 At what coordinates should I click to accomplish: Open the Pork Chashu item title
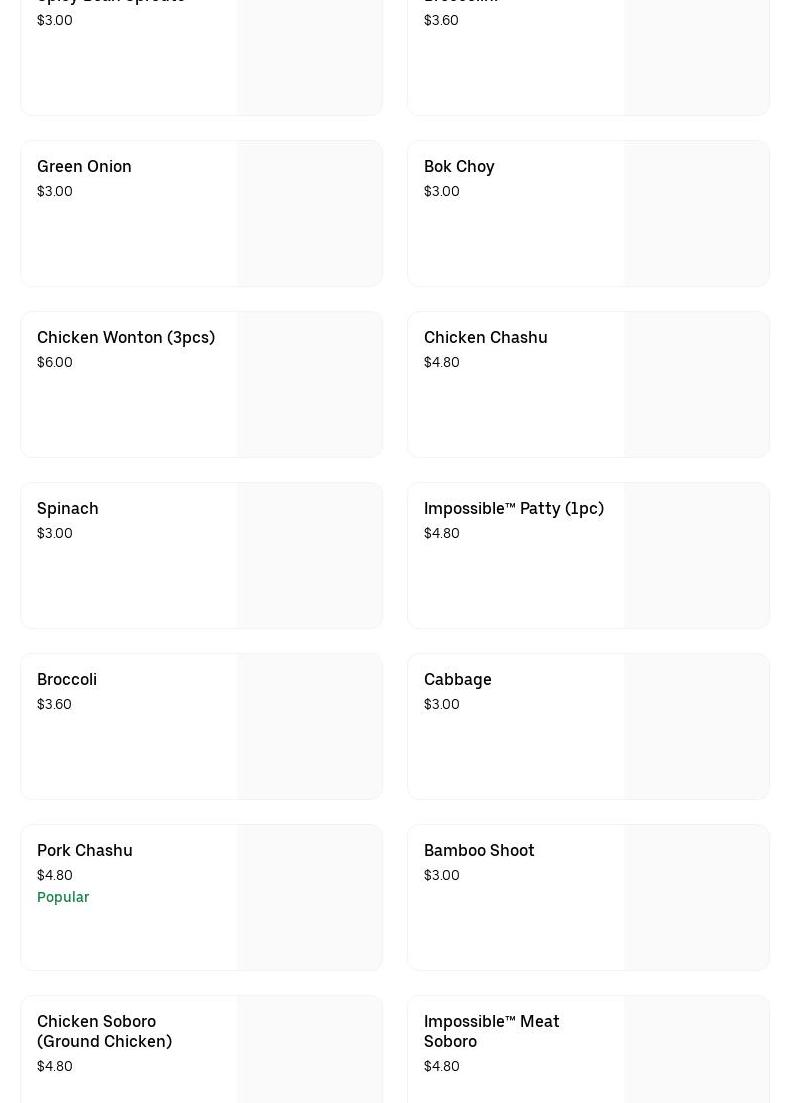(85, 850)
